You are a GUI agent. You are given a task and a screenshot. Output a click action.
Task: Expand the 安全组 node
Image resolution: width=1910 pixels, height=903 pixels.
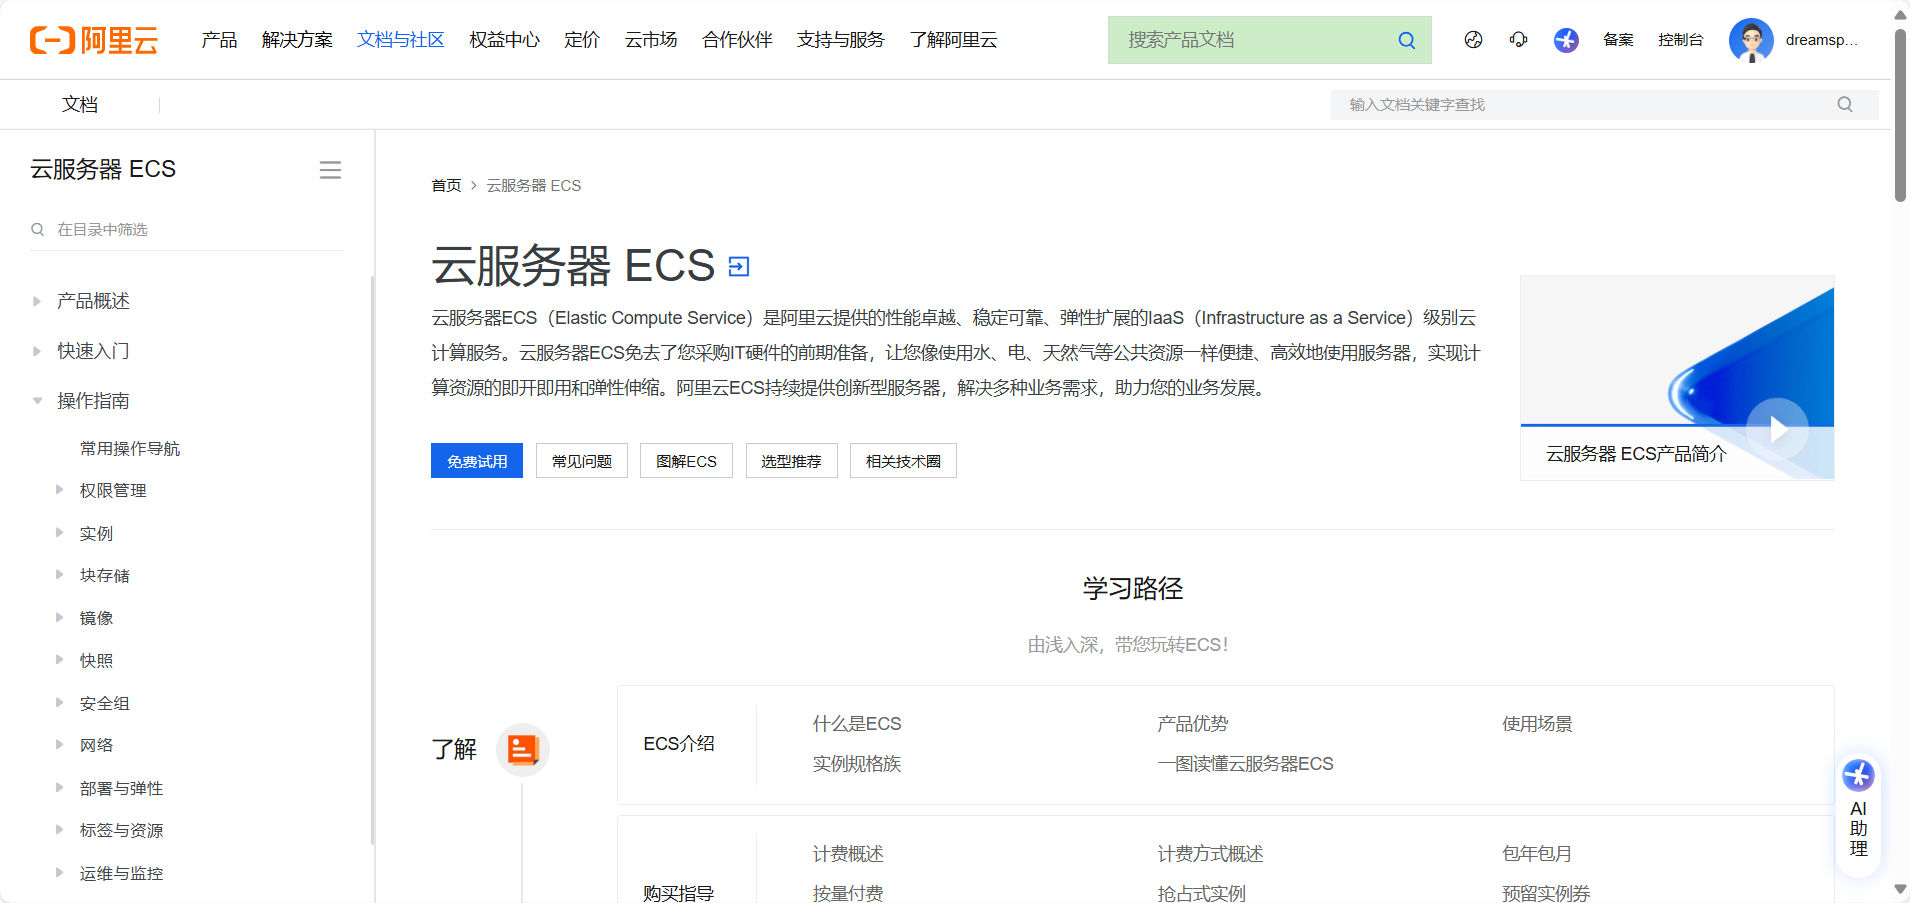click(x=59, y=703)
